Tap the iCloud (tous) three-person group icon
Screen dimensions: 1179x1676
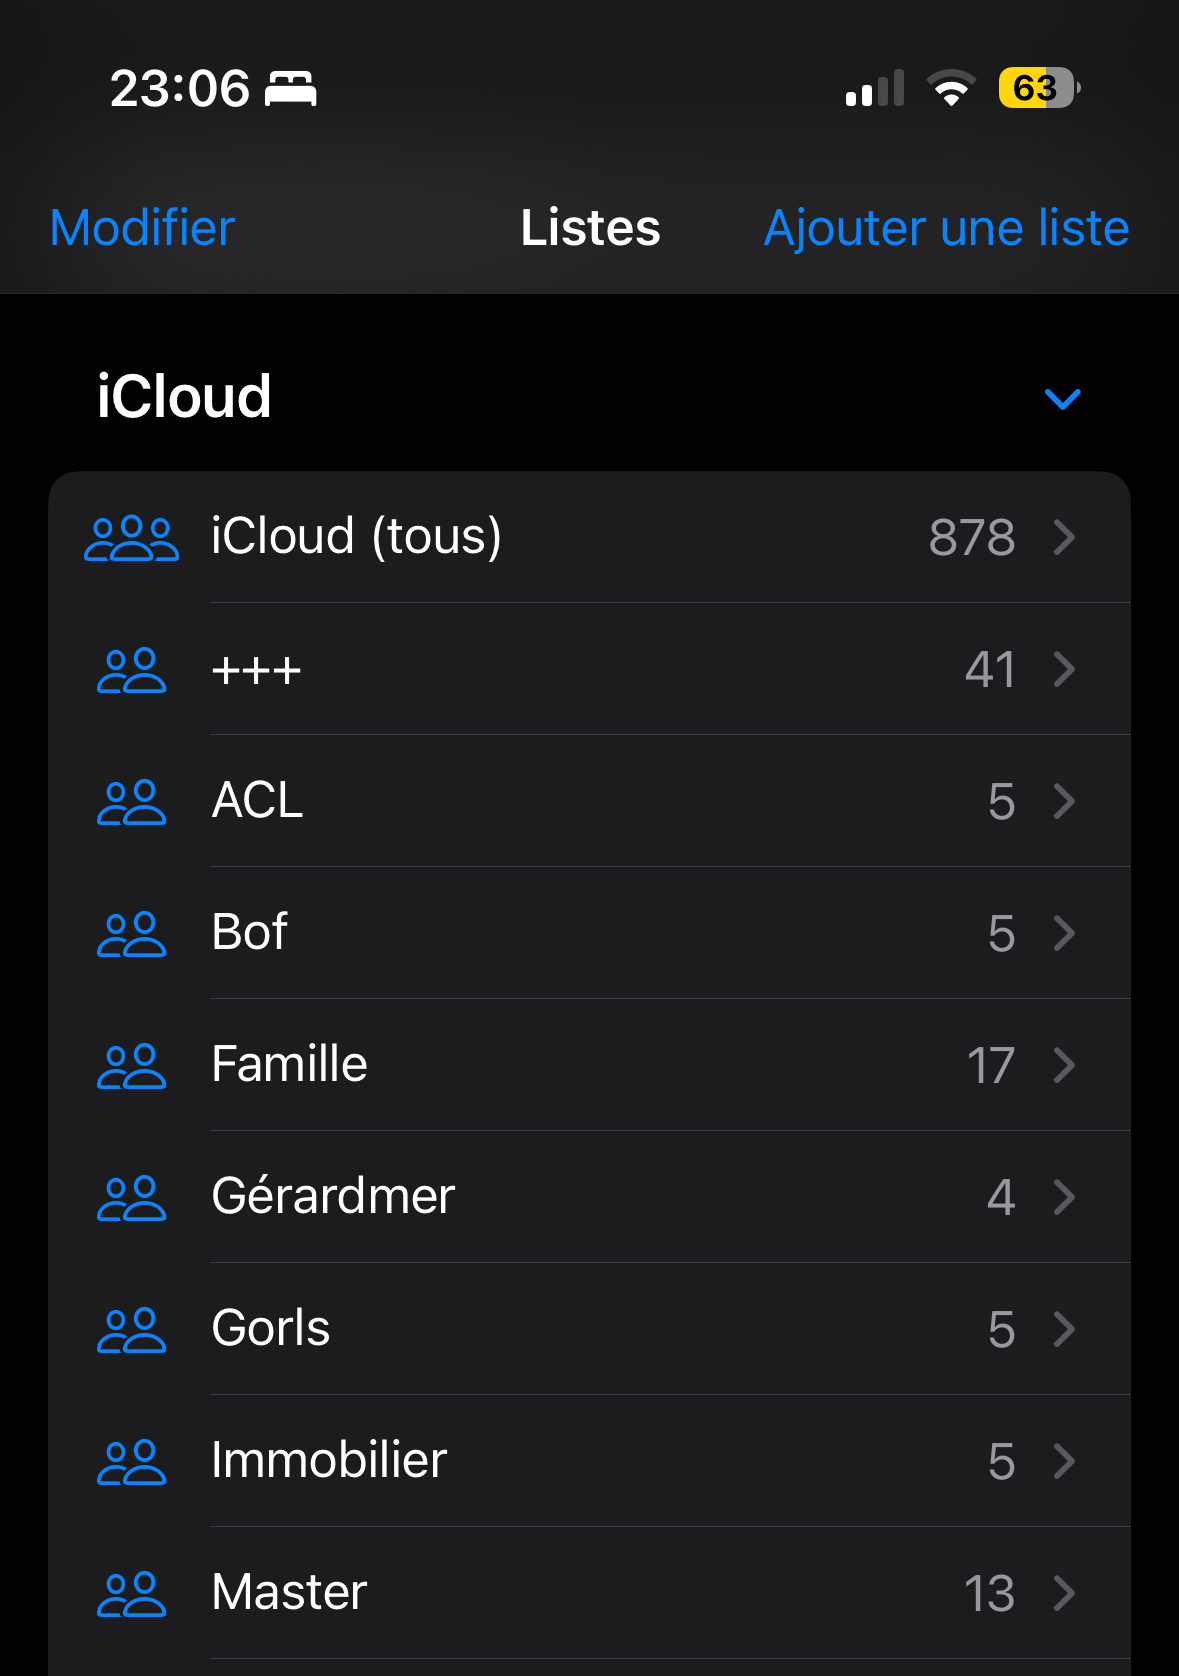click(x=131, y=538)
